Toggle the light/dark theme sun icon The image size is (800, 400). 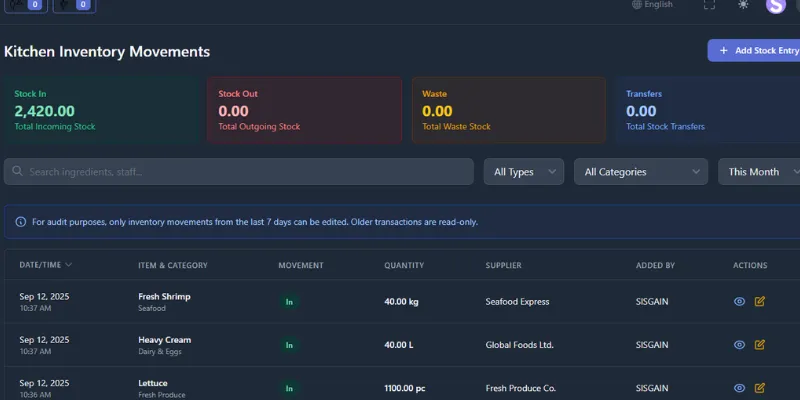coord(743,5)
